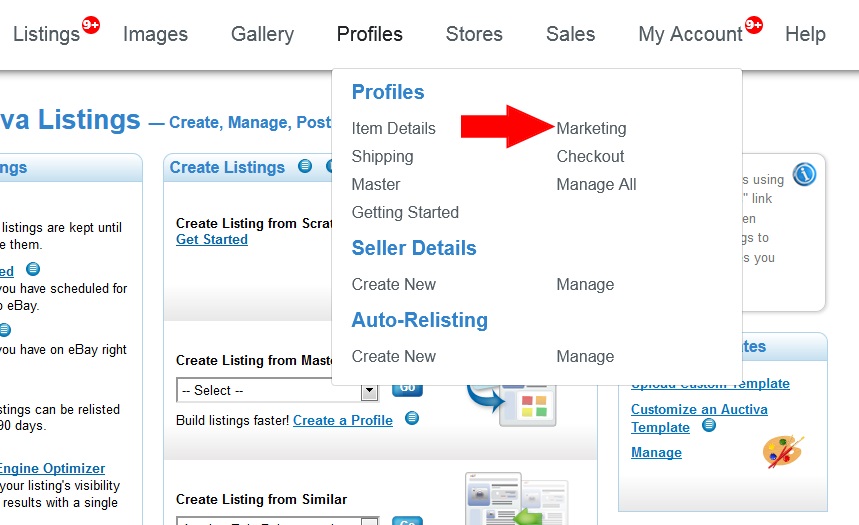Click the Seller Details heading
This screenshot has height=525, width=859.
[414, 248]
